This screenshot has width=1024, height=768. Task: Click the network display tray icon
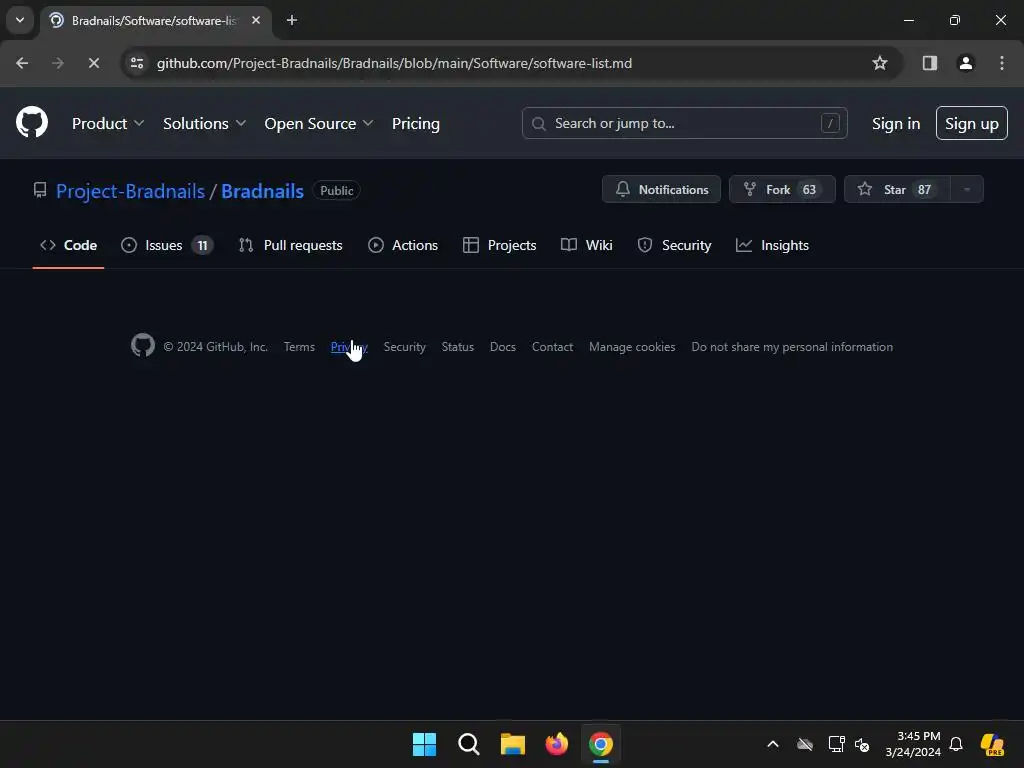(x=836, y=744)
